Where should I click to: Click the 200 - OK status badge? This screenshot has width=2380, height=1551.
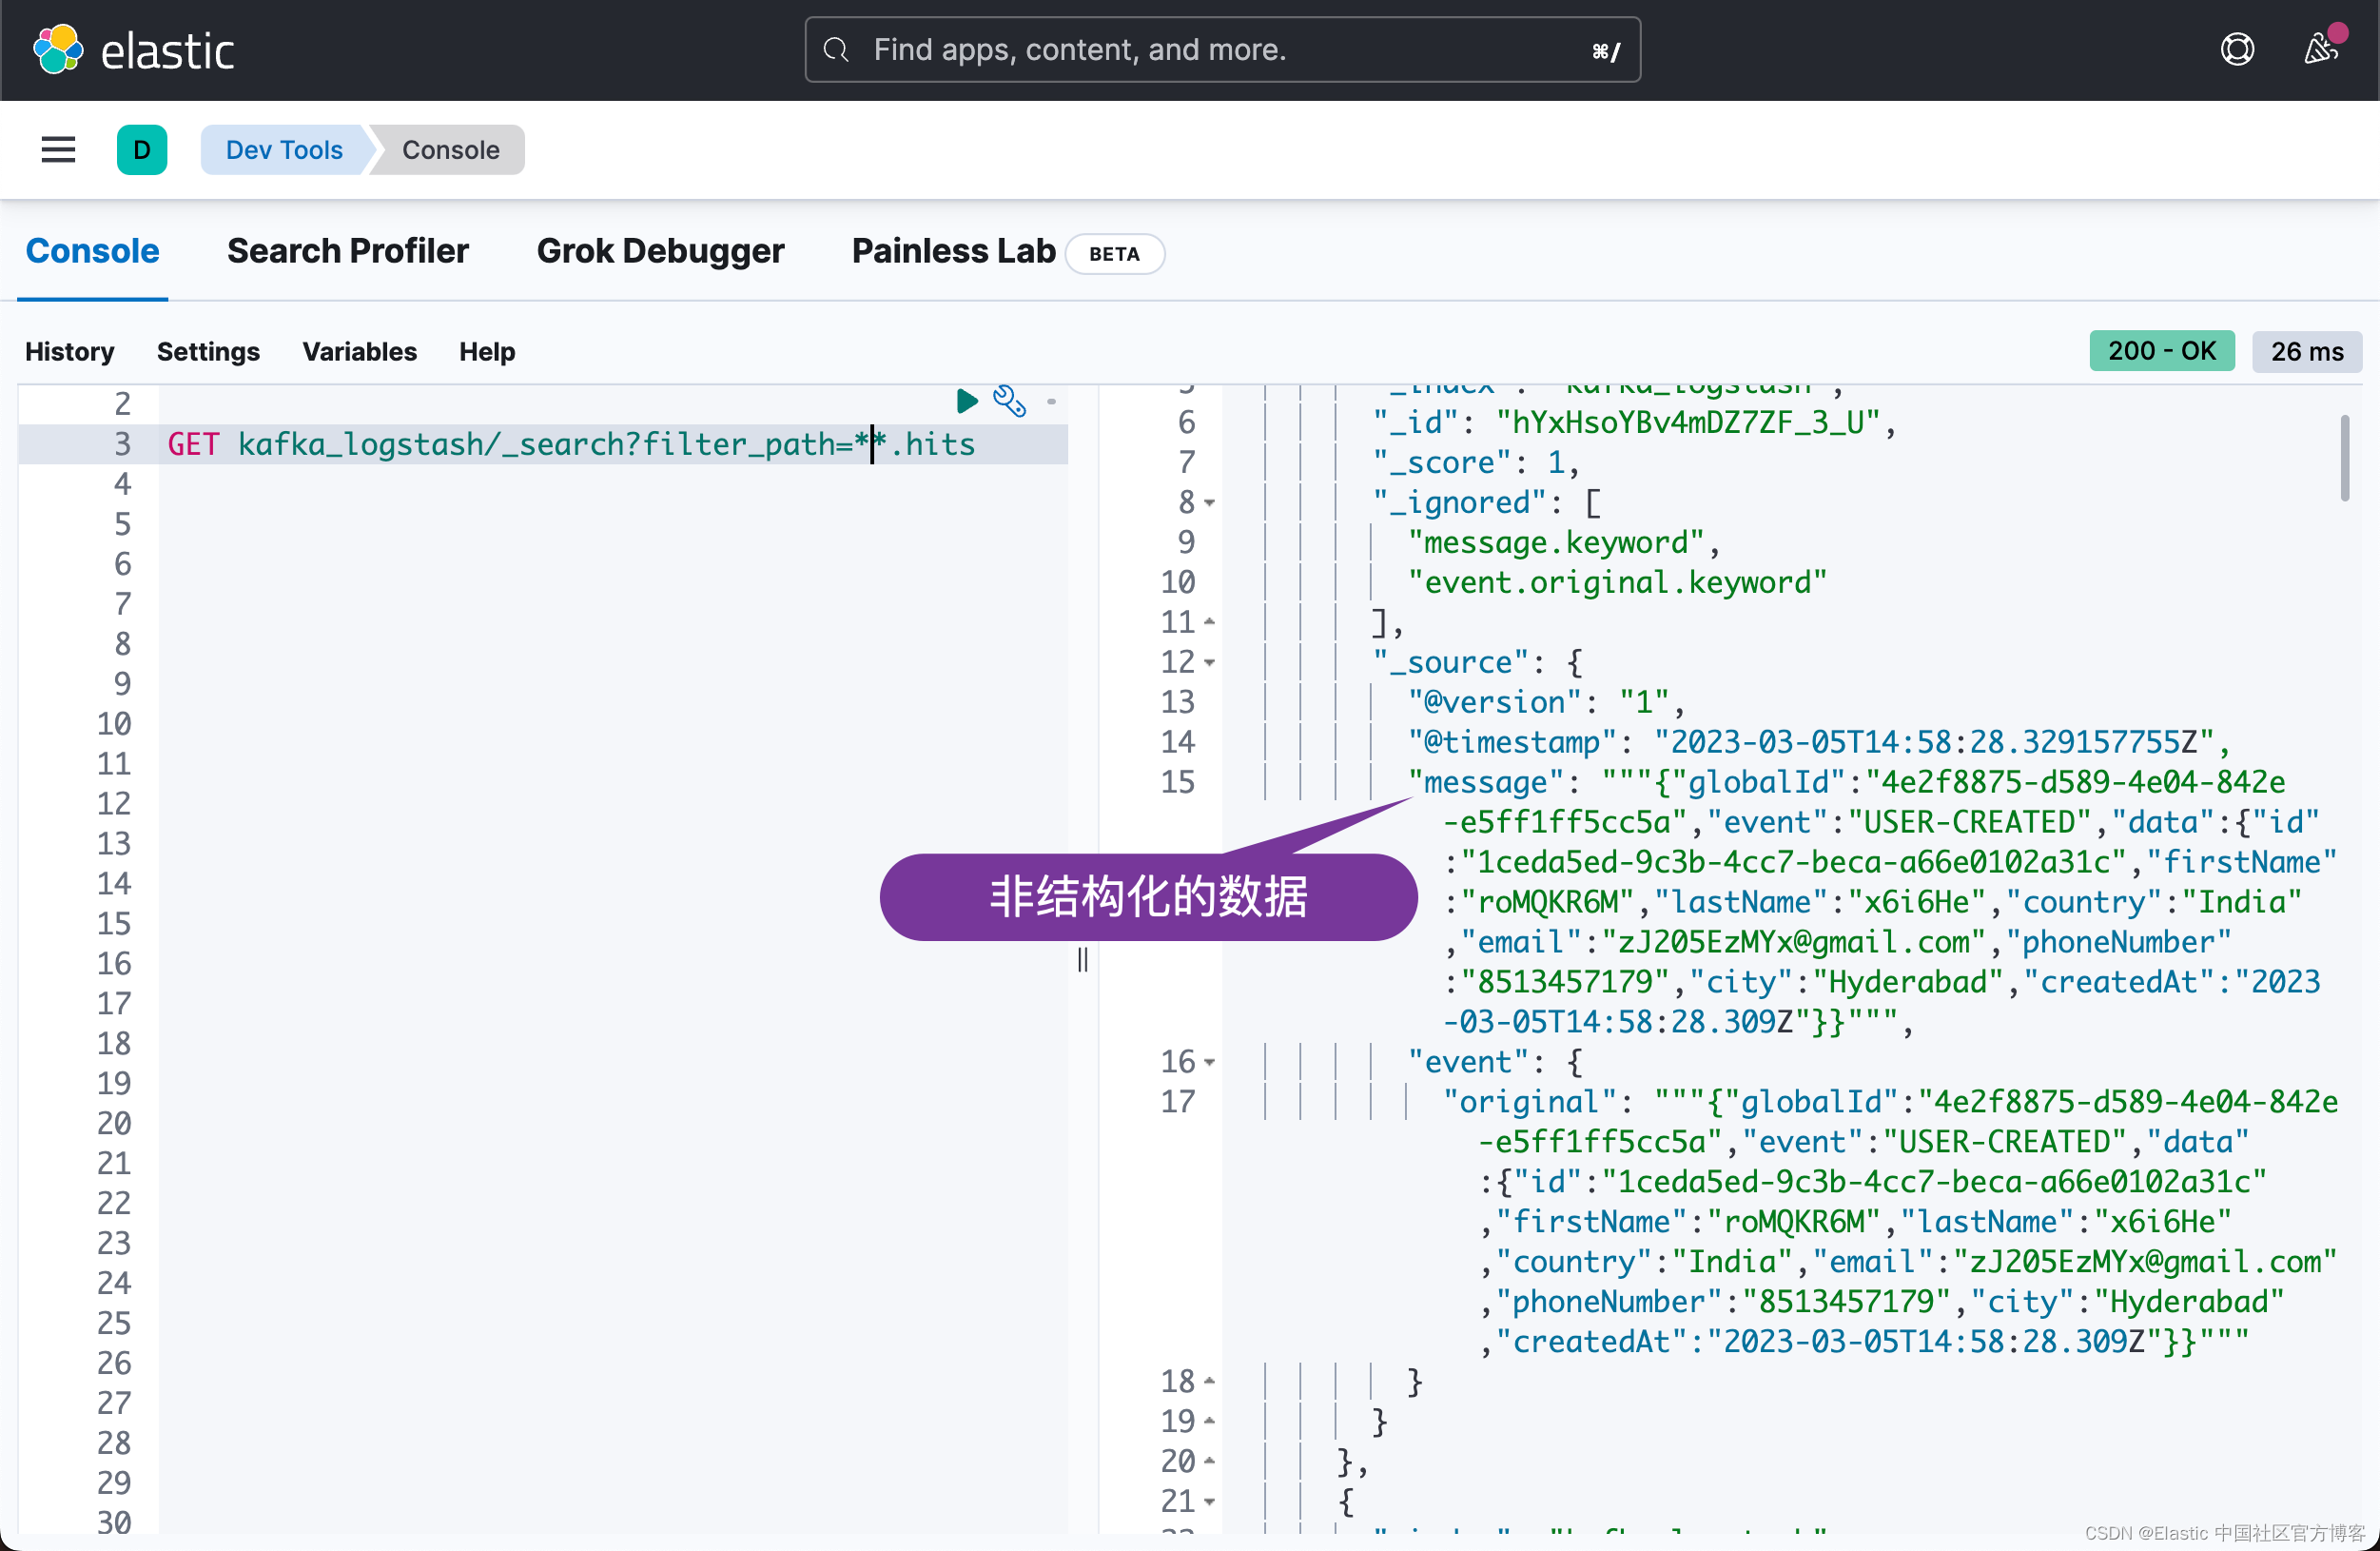[2161, 351]
